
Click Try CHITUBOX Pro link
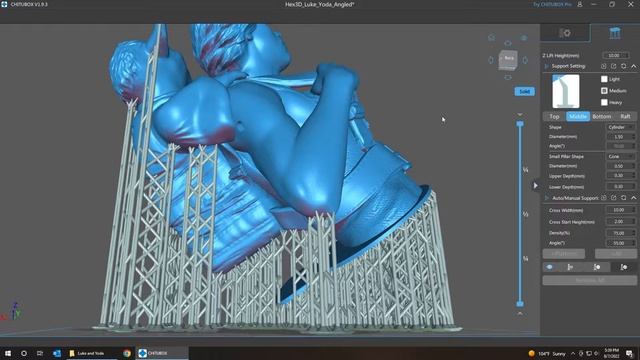click(552, 4)
